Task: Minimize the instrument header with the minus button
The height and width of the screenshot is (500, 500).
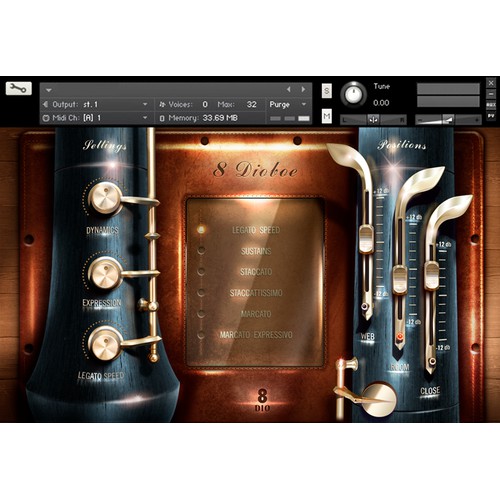Action: pos(491,94)
